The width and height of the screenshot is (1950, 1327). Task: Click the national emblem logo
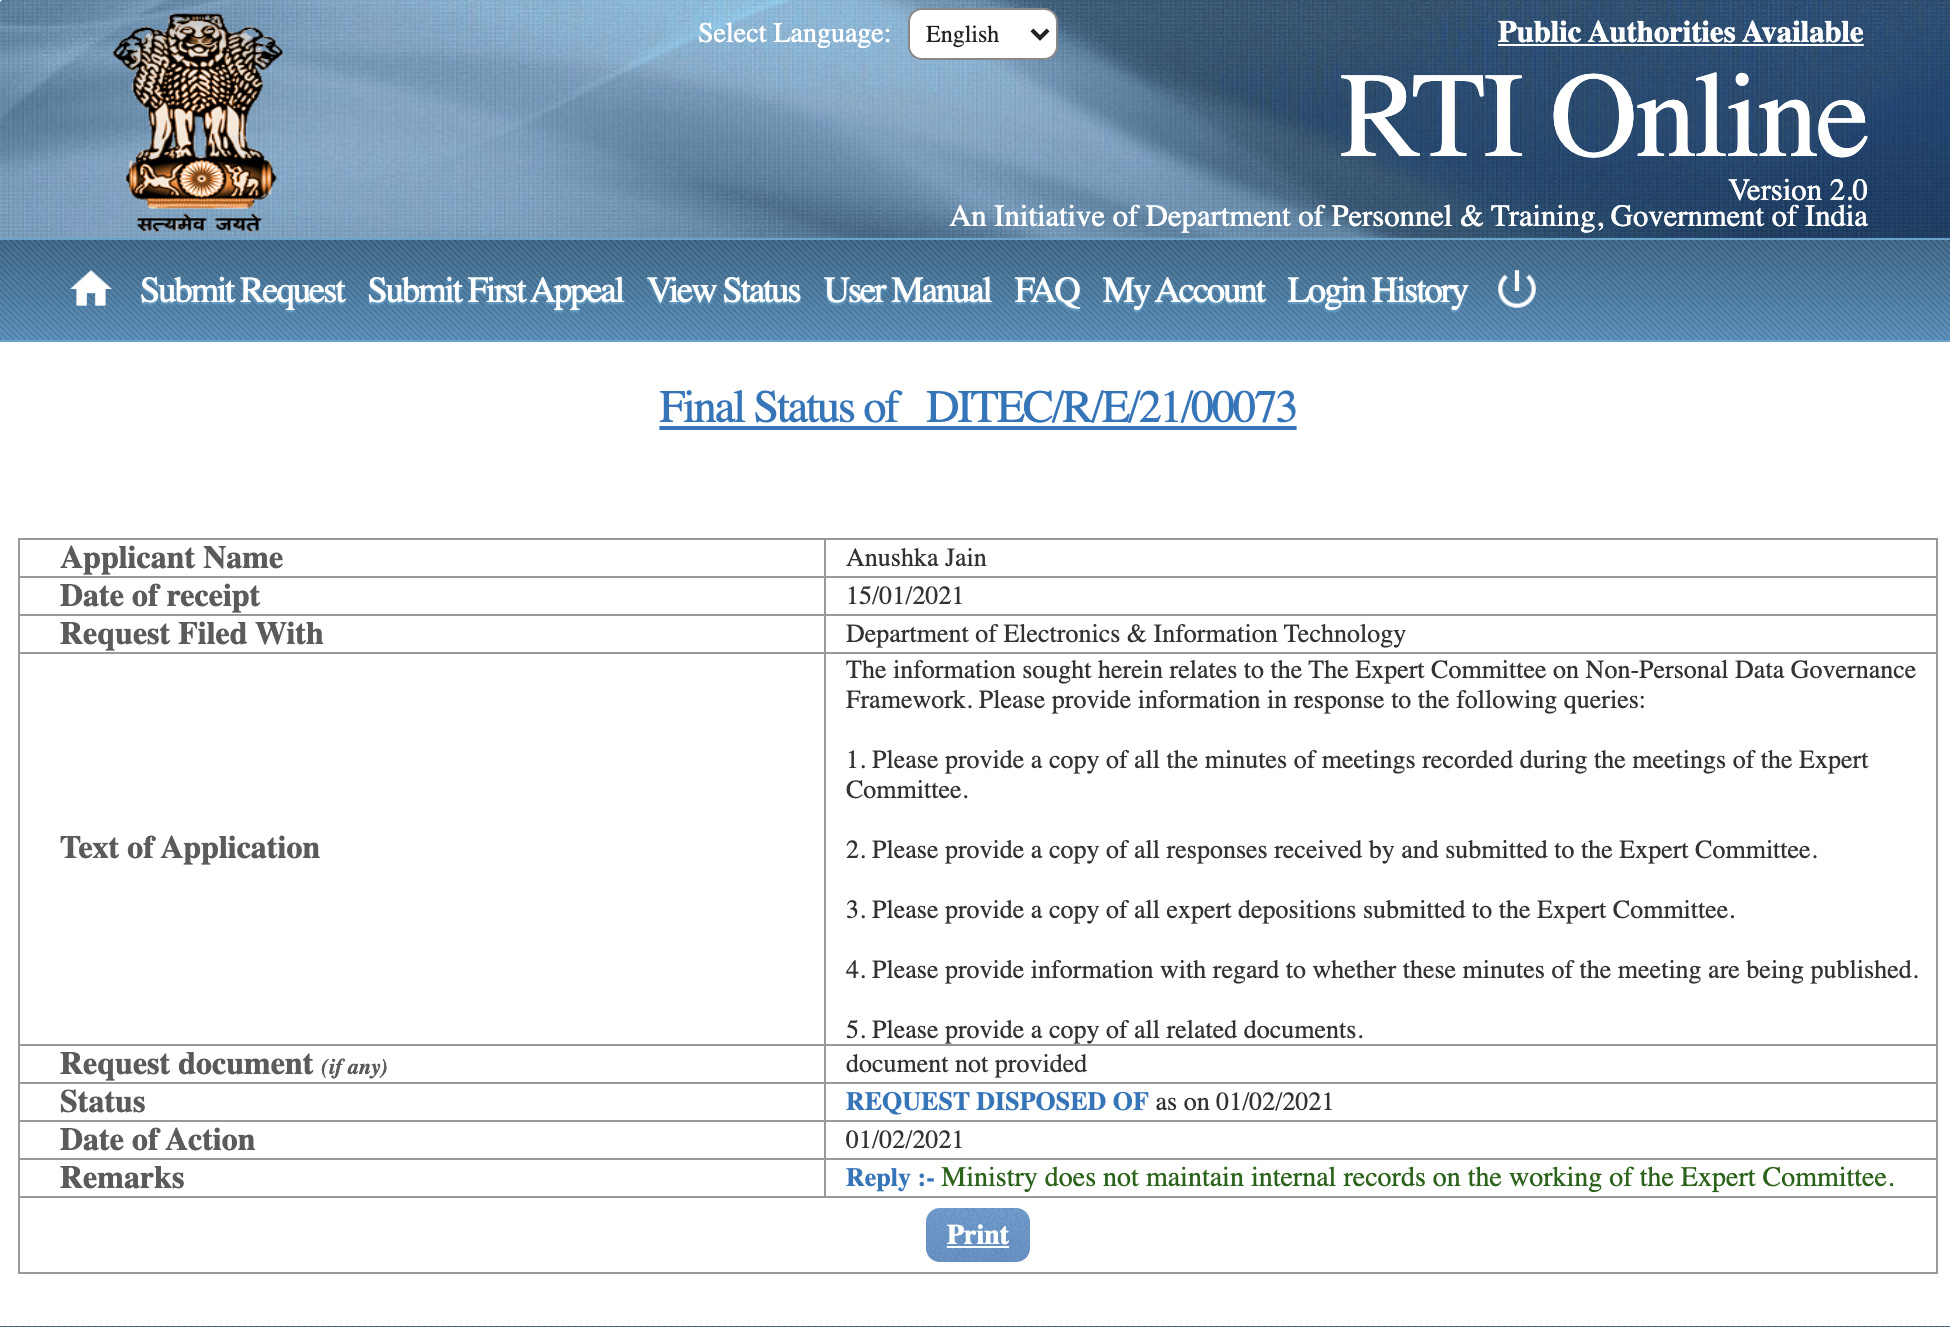click(199, 122)
